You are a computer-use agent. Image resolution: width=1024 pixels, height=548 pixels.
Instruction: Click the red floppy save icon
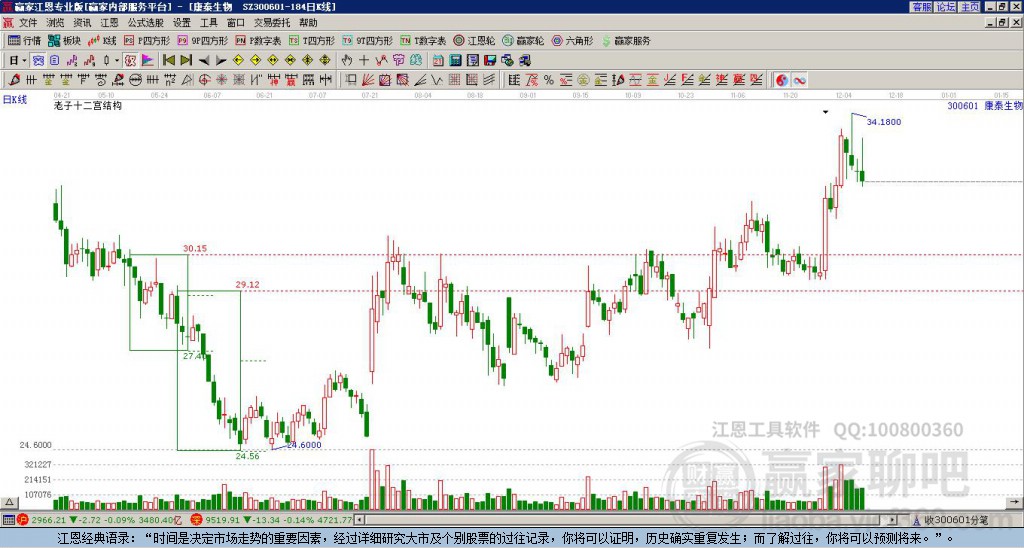click(x=490, y=60)
